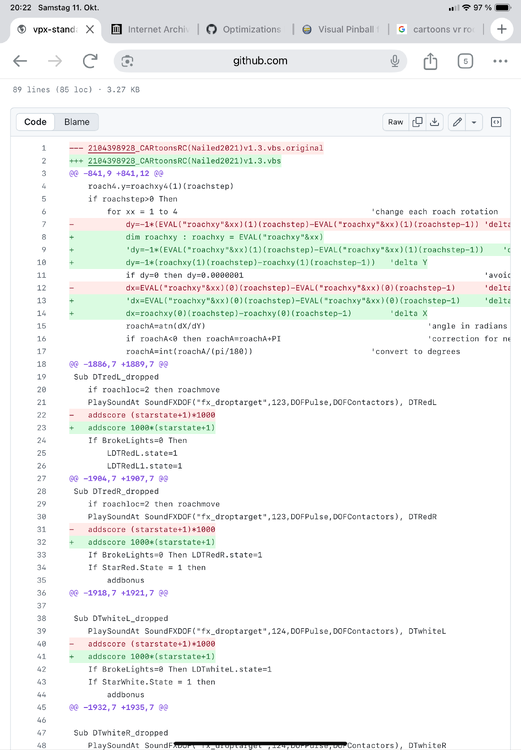Screen dimensions: 521x750
Task: Download the raw file
Action: click(x=434, y=122)
